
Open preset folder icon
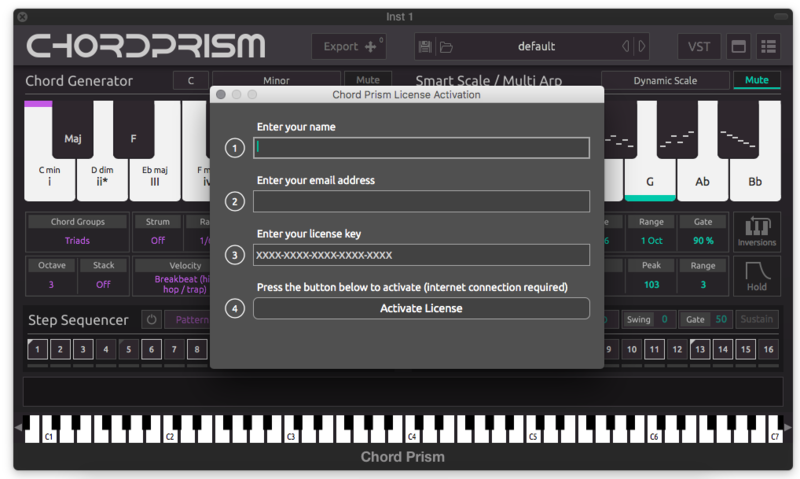coord(446,47)
